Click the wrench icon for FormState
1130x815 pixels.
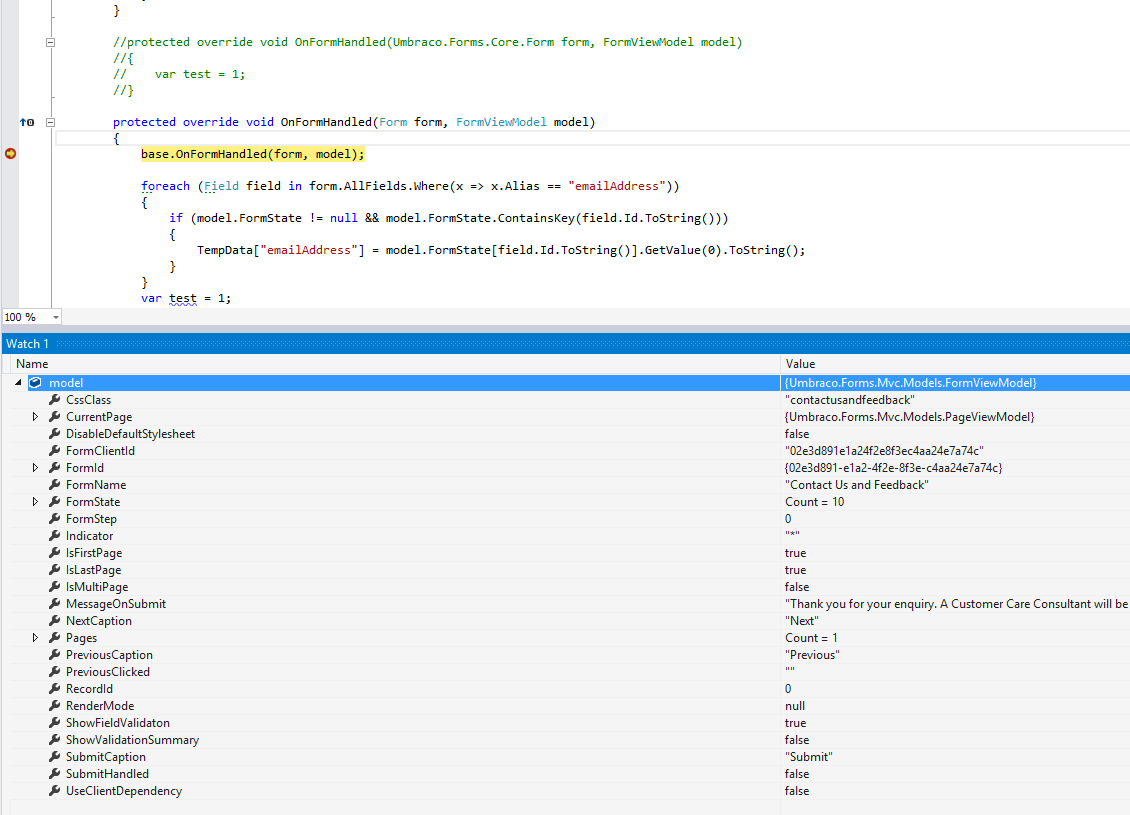pyautogui.click(x=54, y=502)
